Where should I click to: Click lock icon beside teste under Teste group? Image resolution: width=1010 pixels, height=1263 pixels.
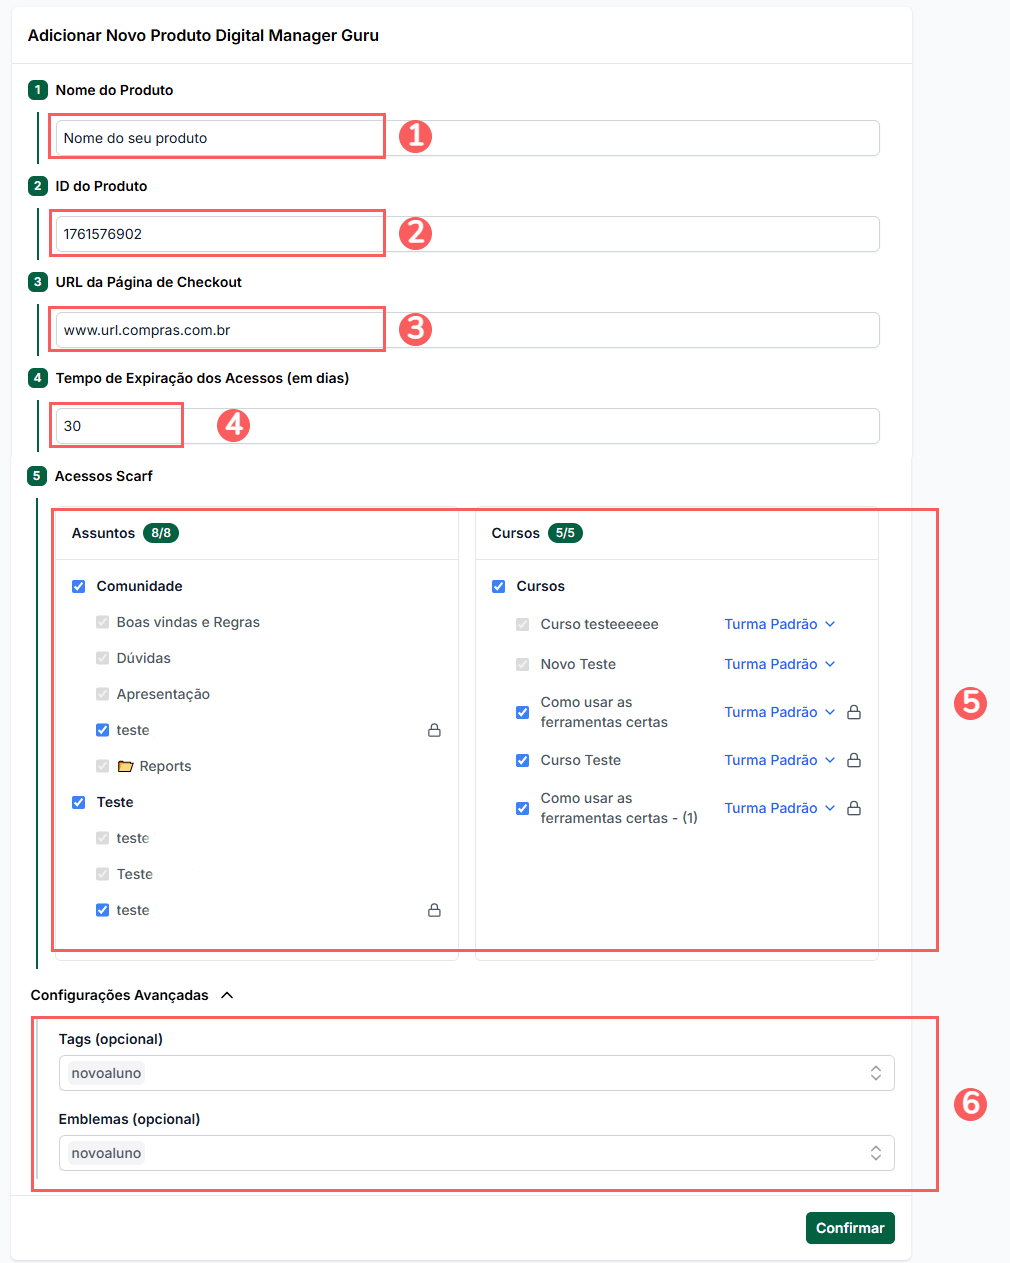[434, 910]
